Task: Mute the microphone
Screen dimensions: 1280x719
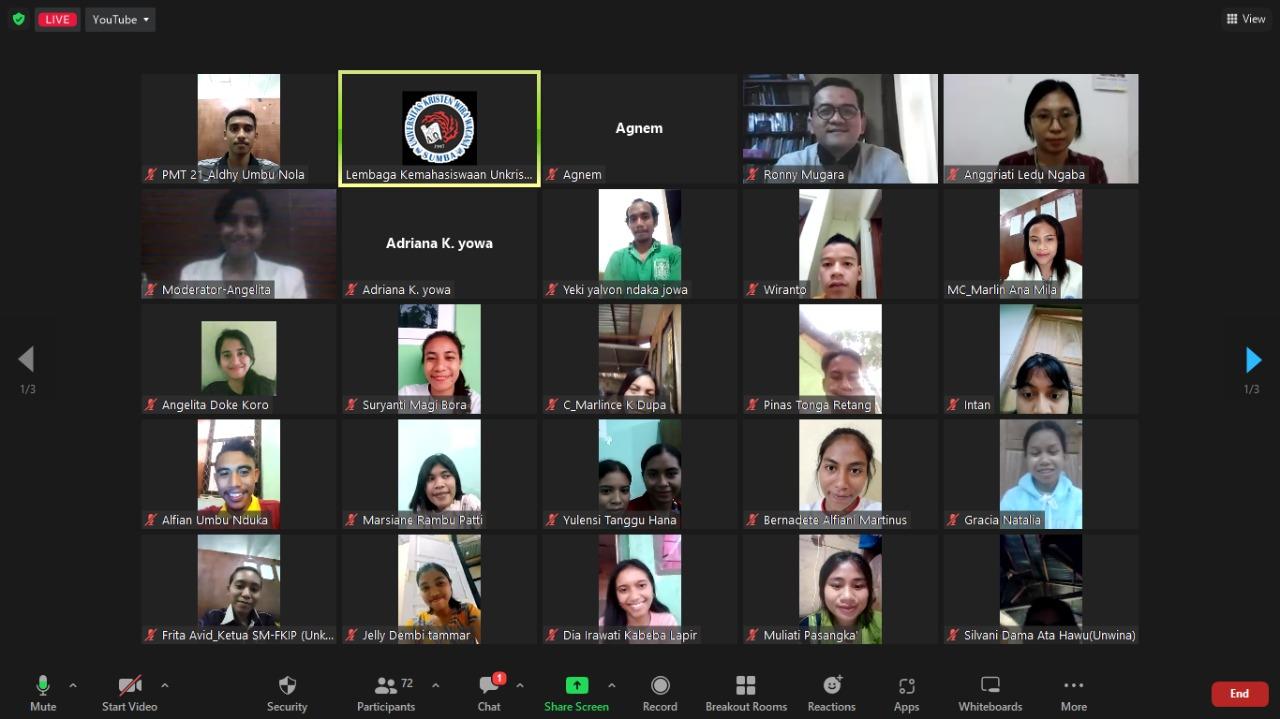Action: coord(43,693)
